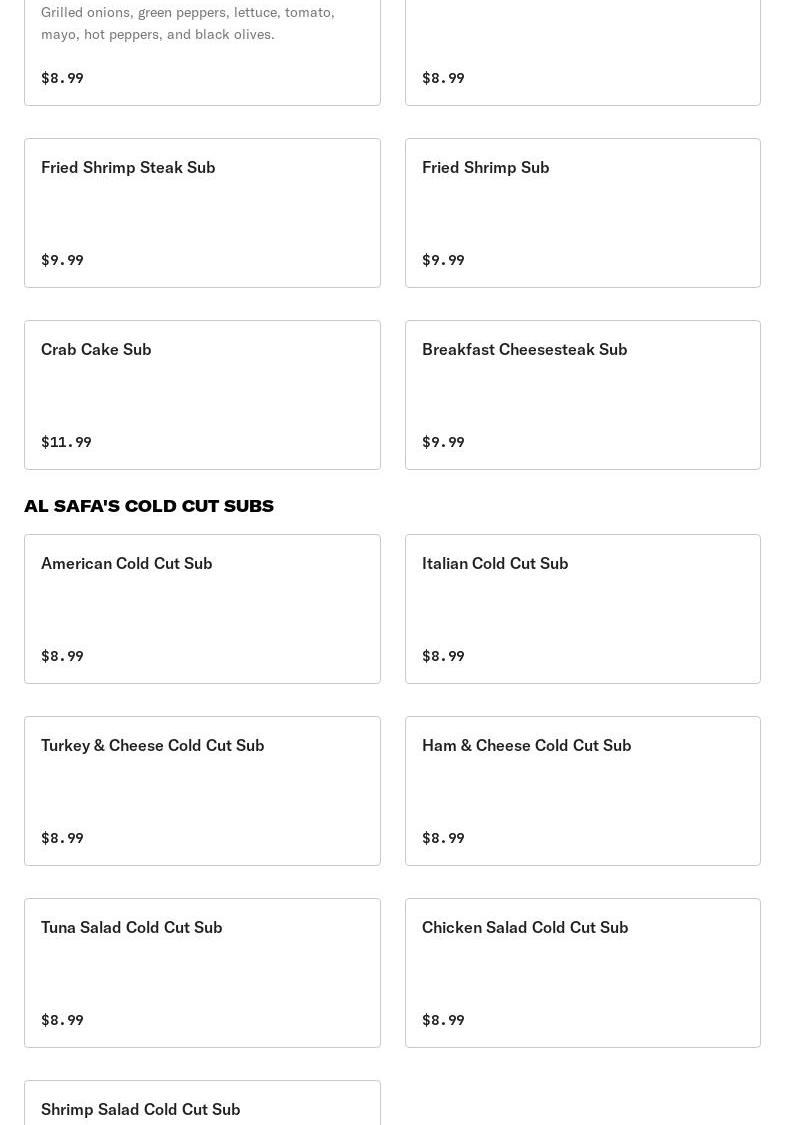Select the Fried Shrimp Sub card
The width and height of the screenshot is (785, 1125).
point(582,212)
